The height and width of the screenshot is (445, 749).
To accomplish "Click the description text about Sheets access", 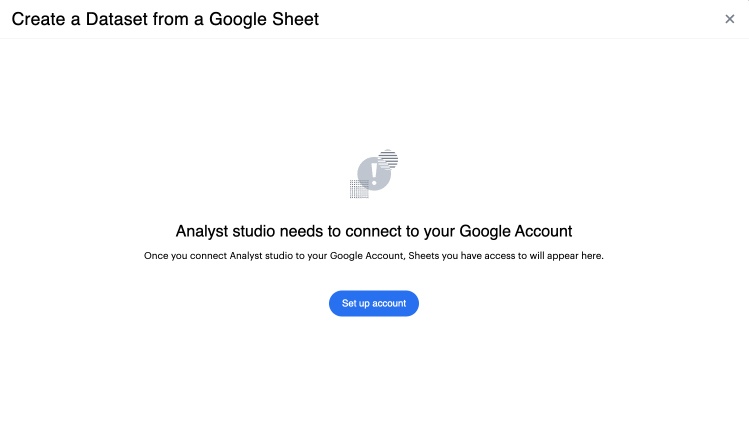I will pos(374,256).
